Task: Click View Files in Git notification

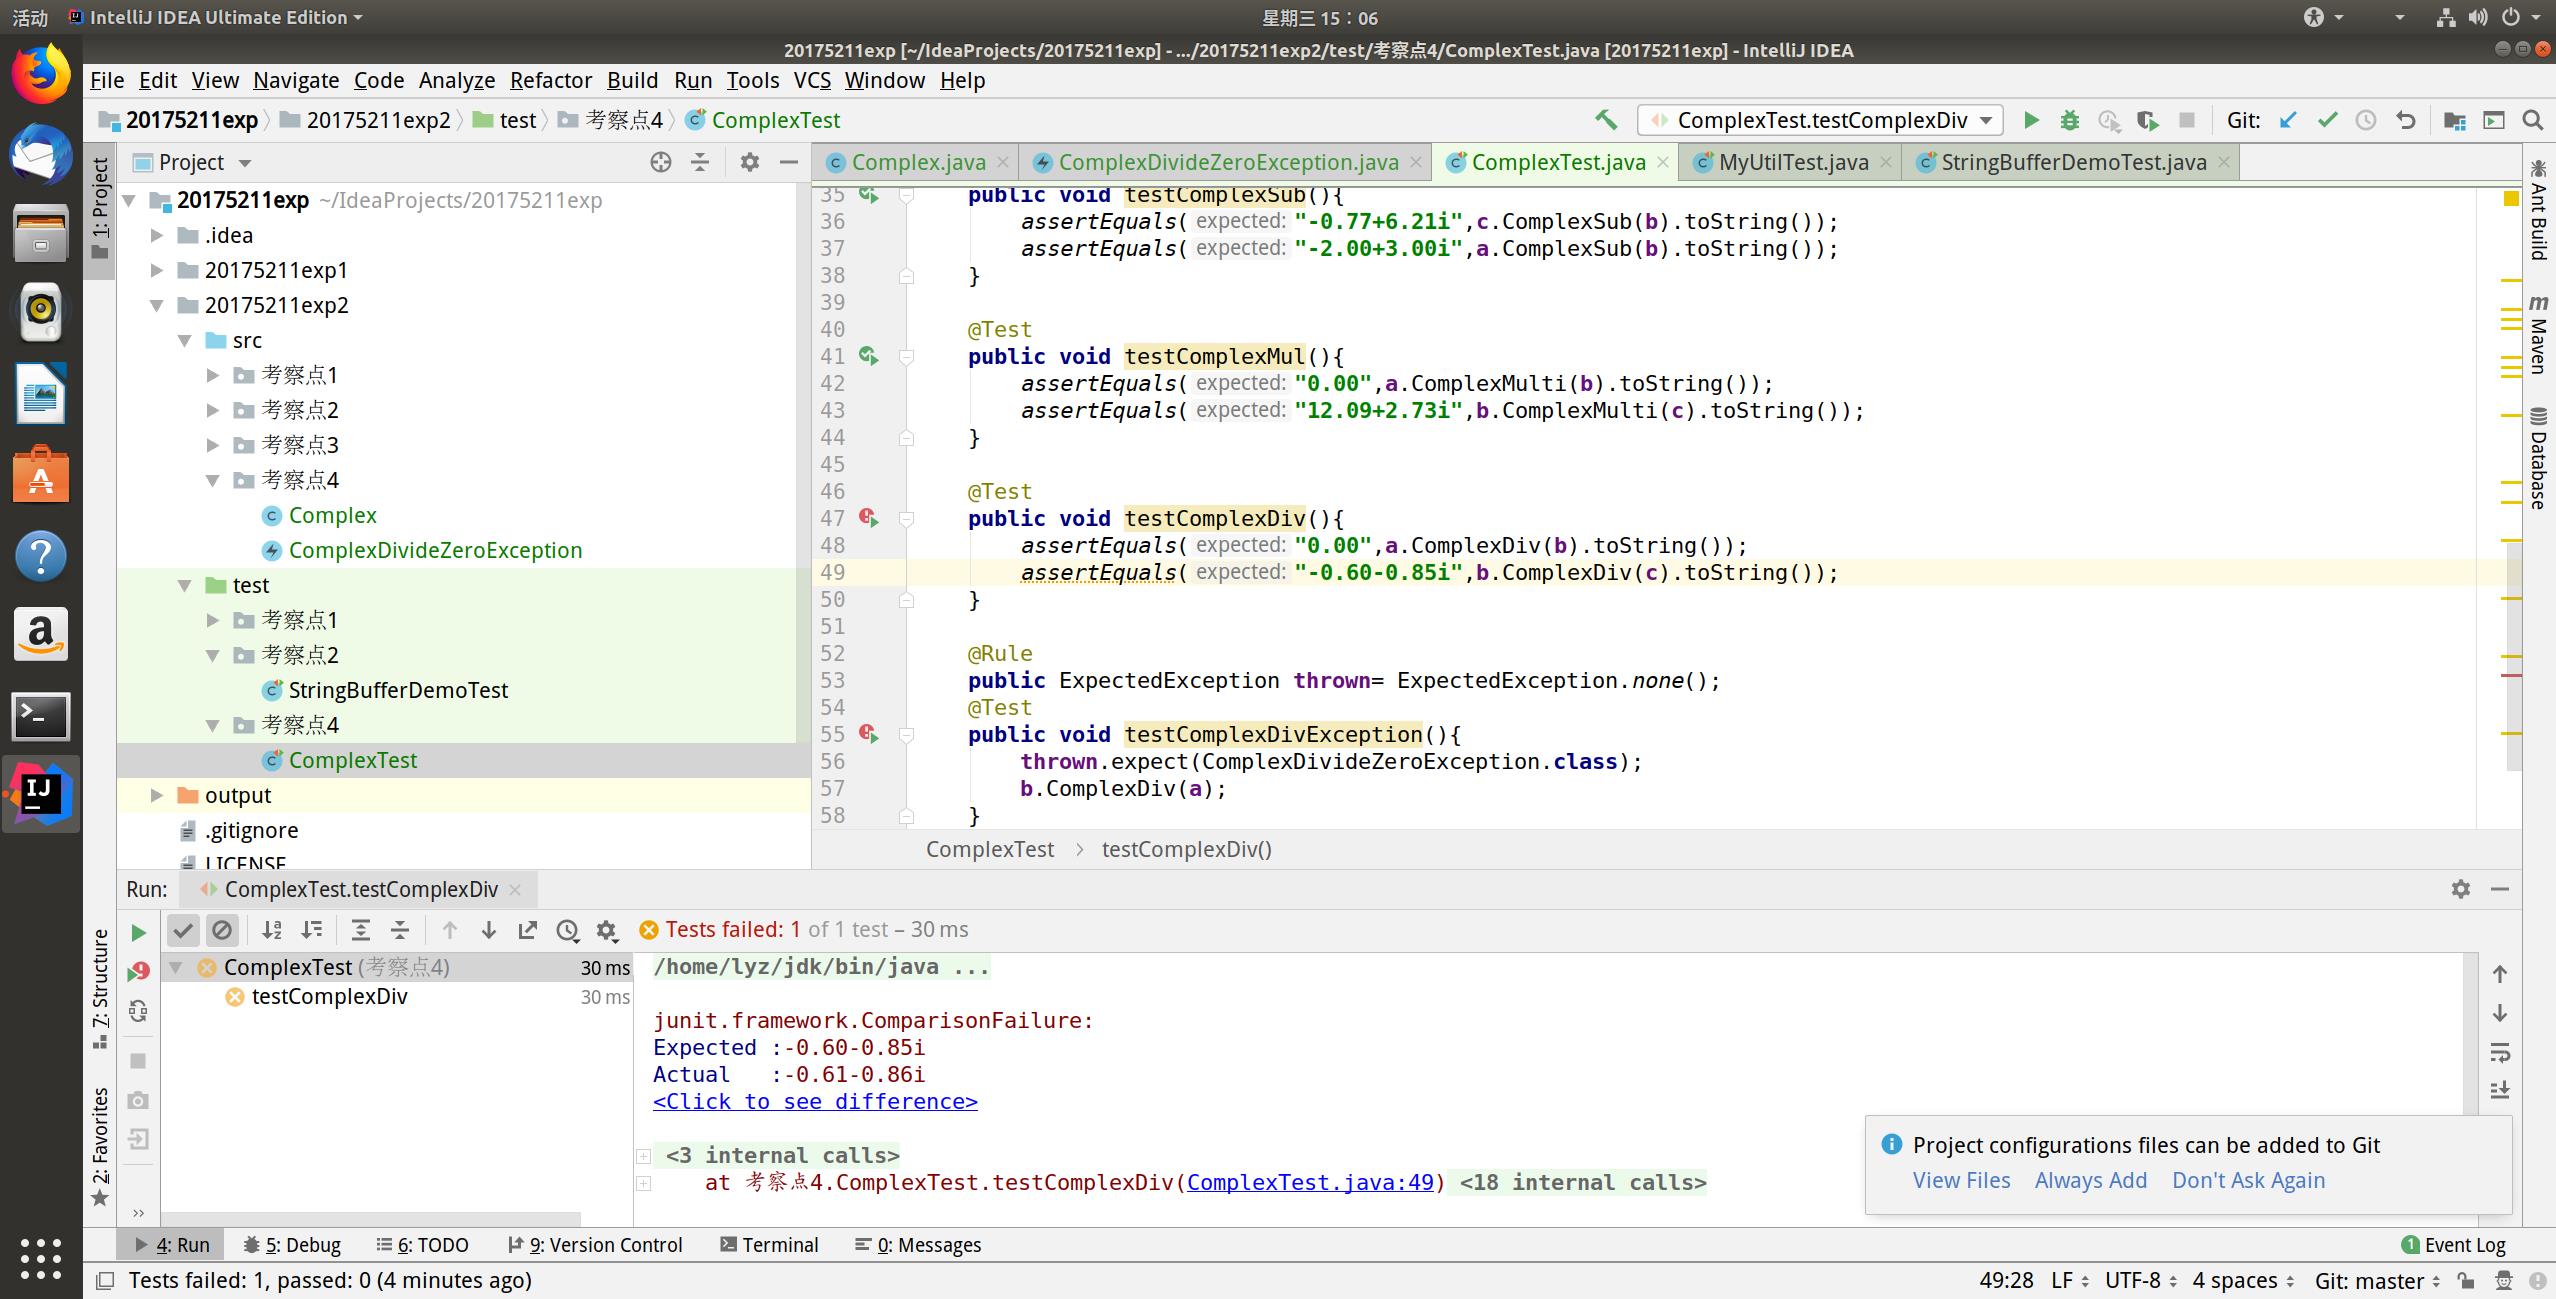Action: click(x=1961, y=1180)
